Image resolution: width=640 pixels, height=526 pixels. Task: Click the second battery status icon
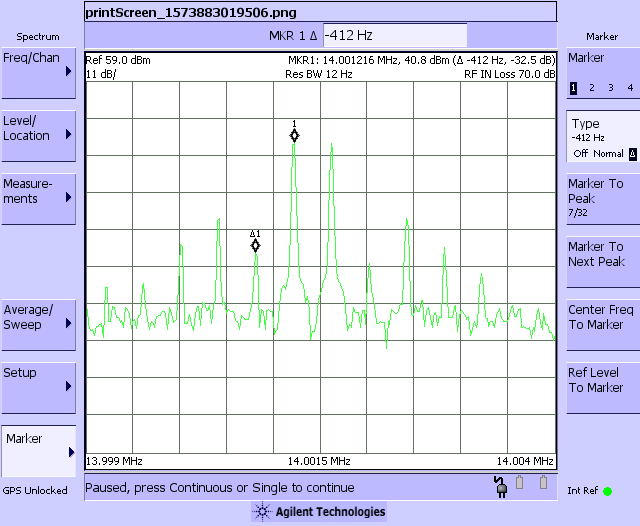point(543,482)
